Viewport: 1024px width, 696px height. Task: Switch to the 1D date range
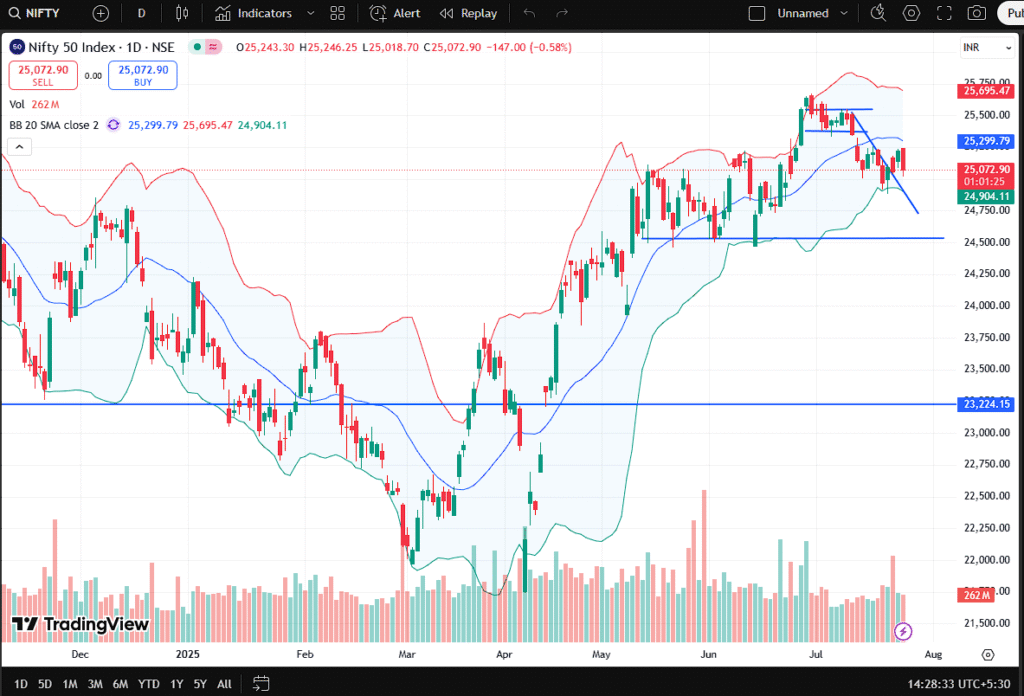21,684
